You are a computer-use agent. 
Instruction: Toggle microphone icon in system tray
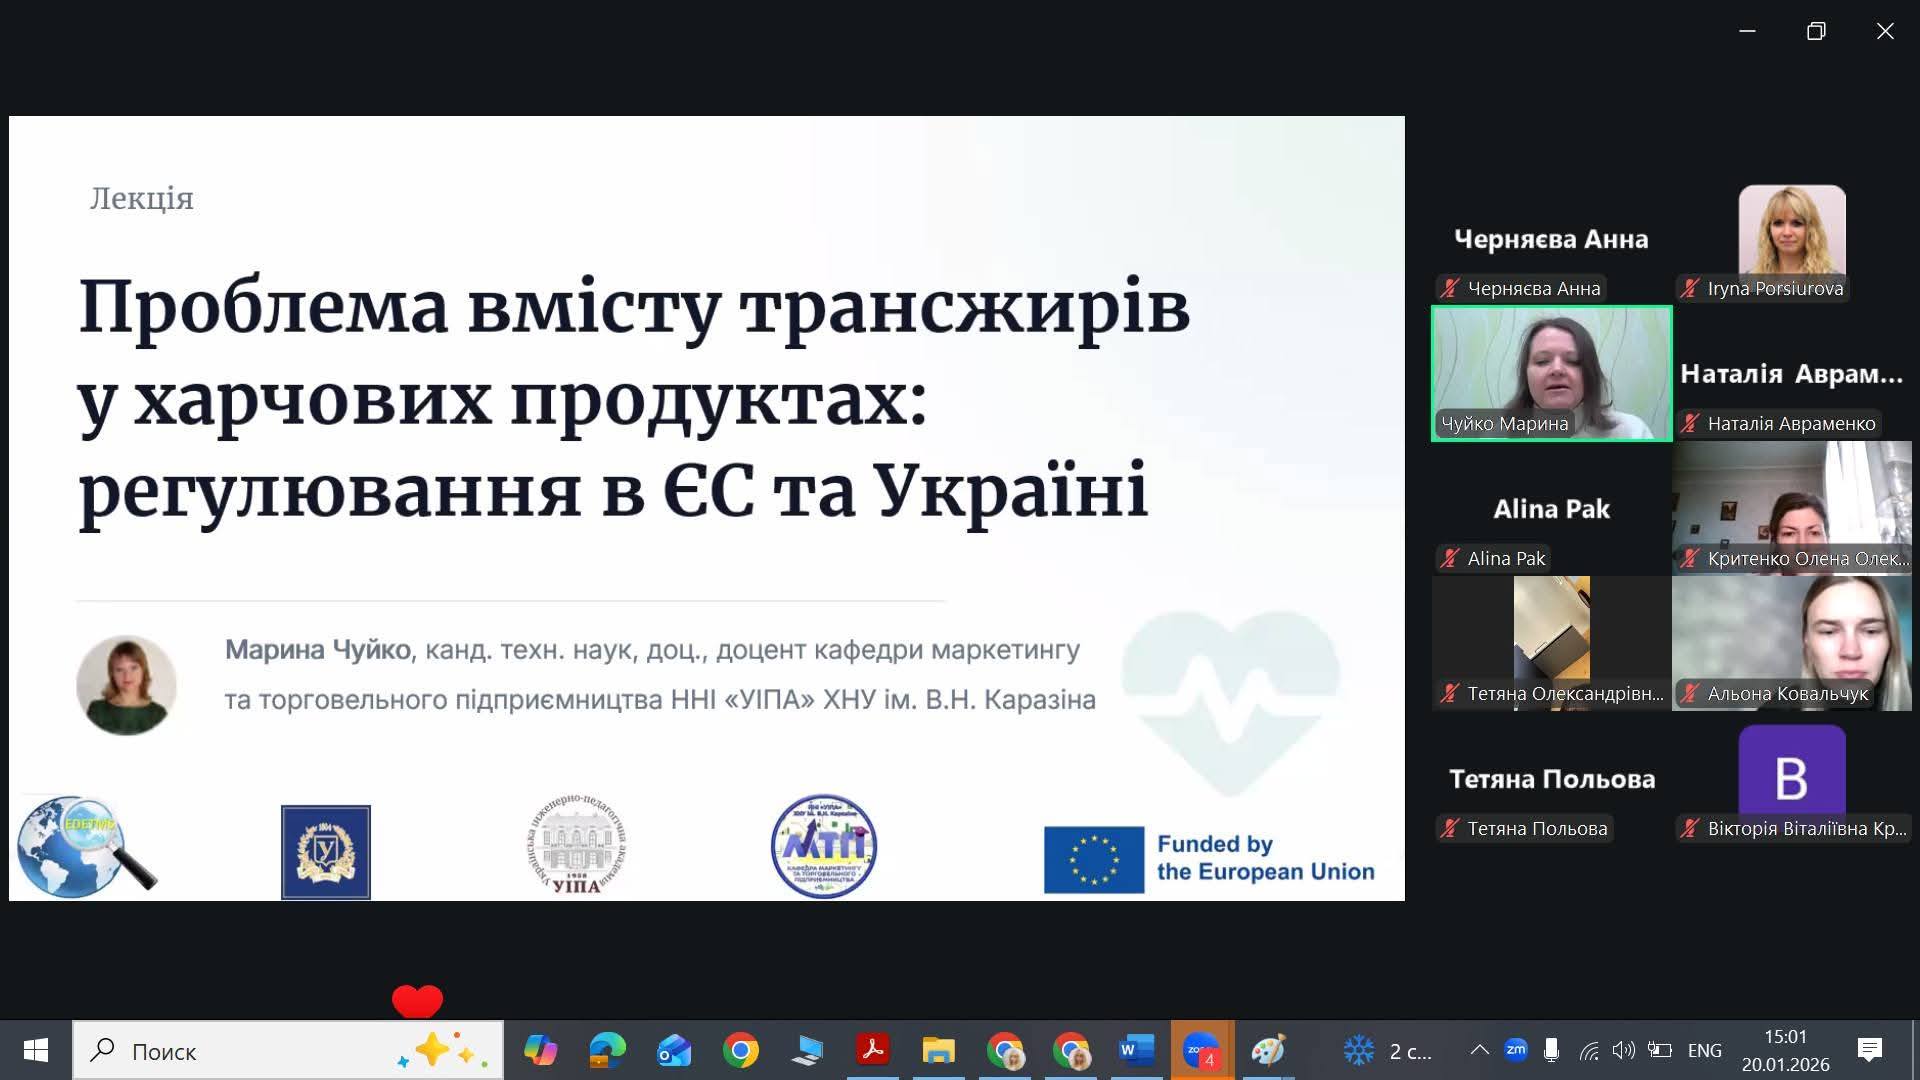click(1551, 1050)
